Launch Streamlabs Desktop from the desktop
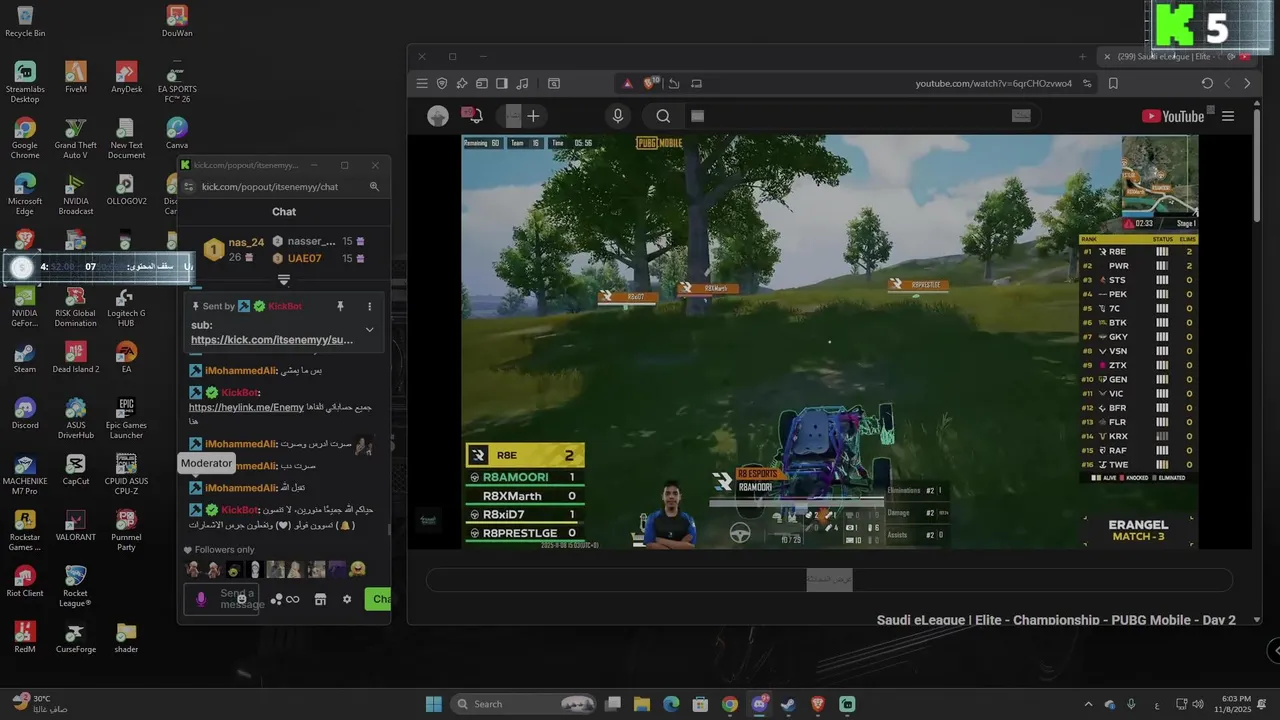The image size is (1280, 720). pyautogui.click(x=25, y=82)
